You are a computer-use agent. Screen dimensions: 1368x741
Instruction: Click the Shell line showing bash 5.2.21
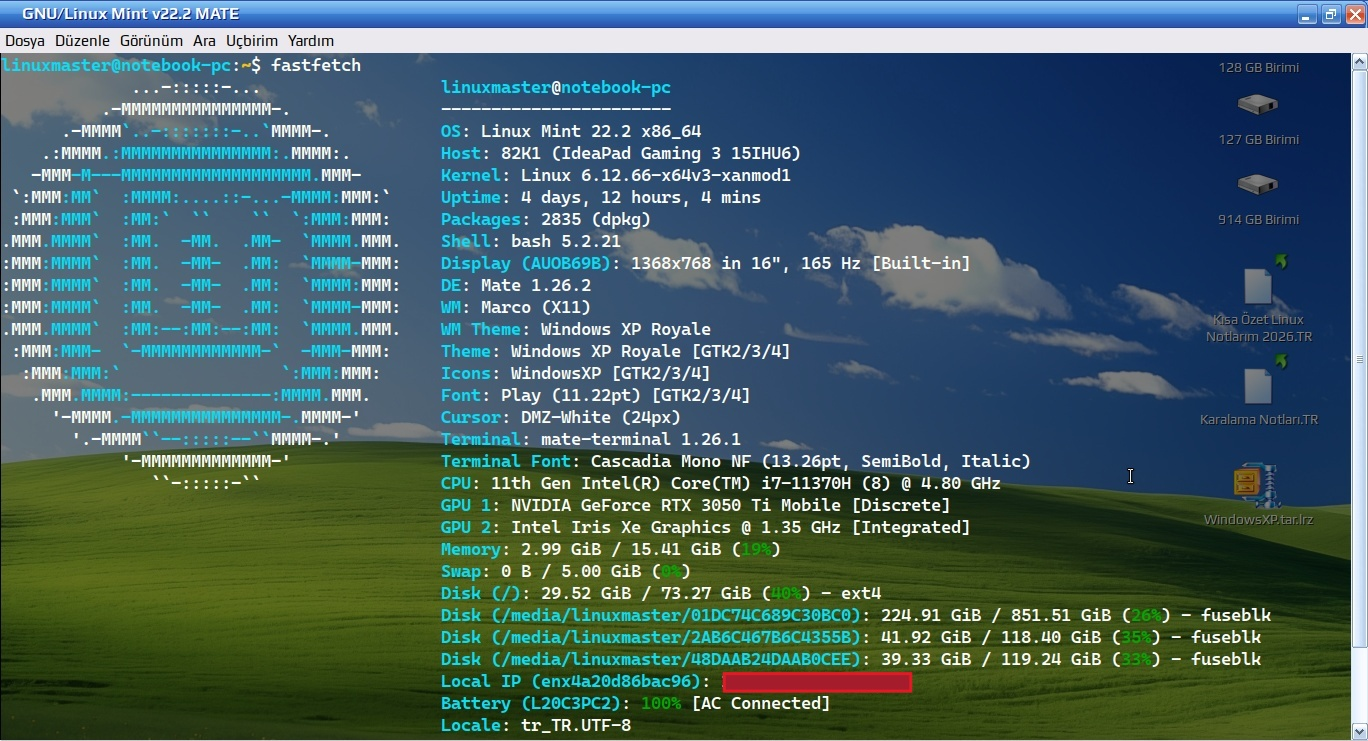[x=531, y=241]
